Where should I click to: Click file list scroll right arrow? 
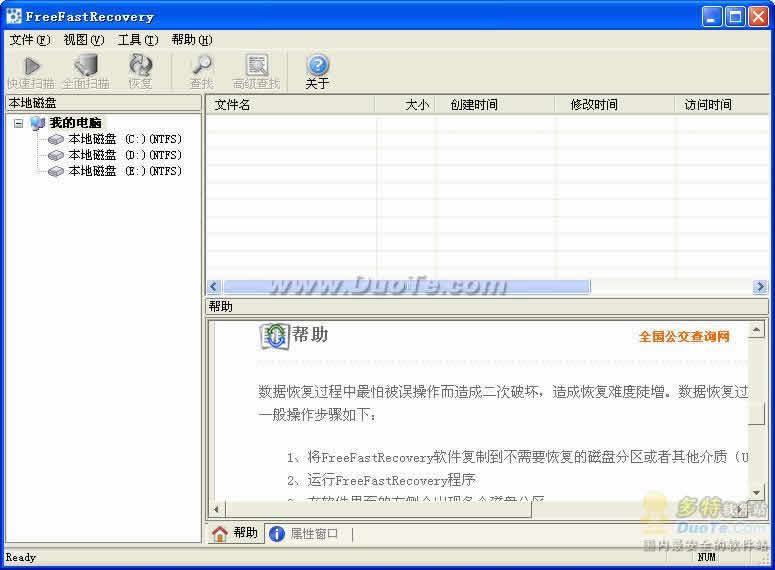click(760, 287)
